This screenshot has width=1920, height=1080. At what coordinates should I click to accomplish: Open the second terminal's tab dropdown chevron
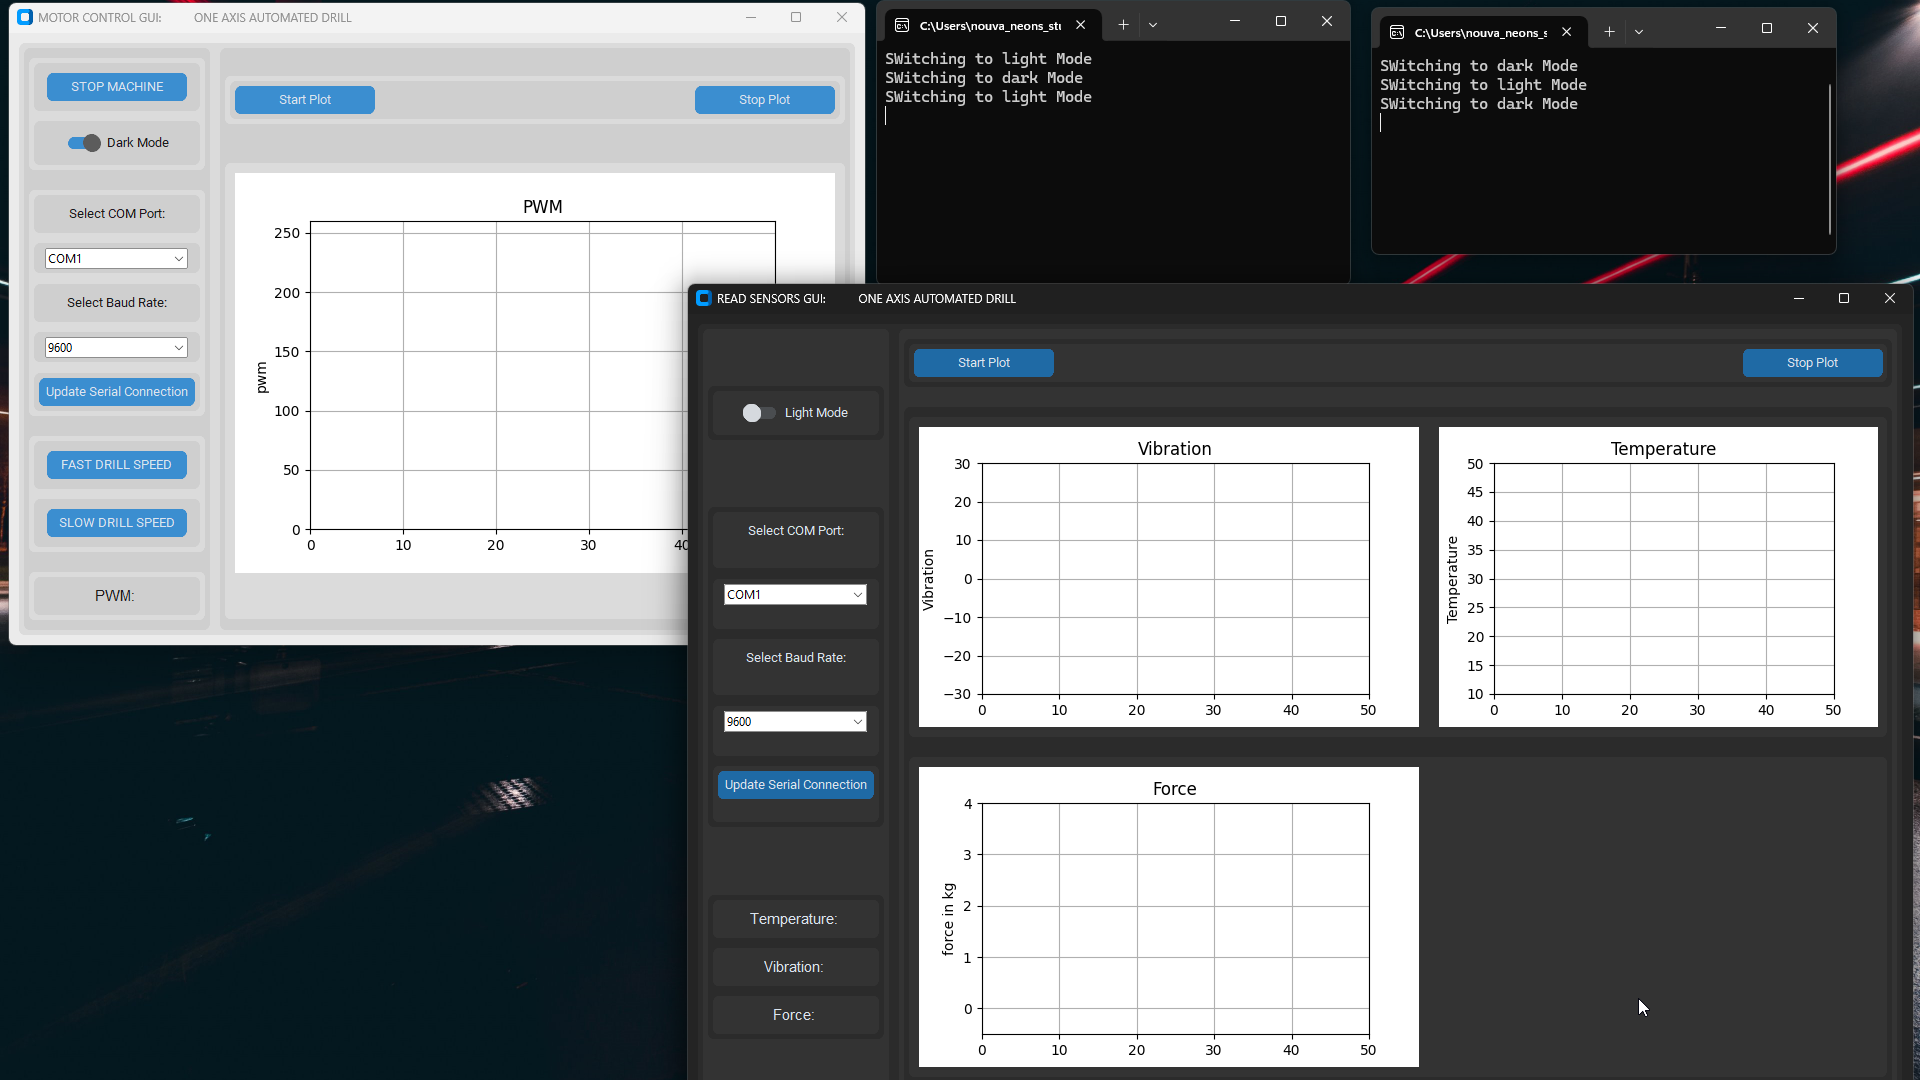pos(1639,32)
